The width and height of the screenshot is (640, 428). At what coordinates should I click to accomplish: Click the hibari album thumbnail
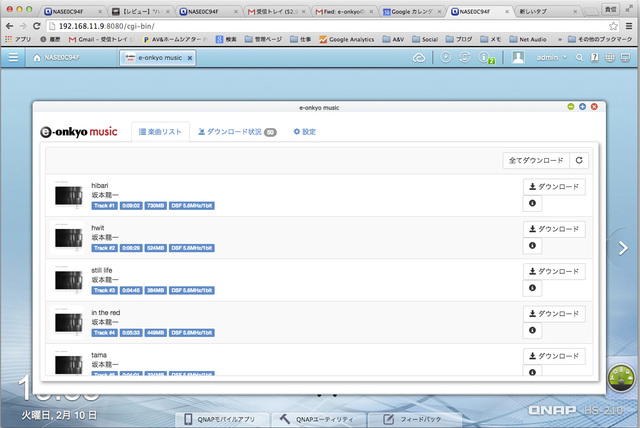68,196
